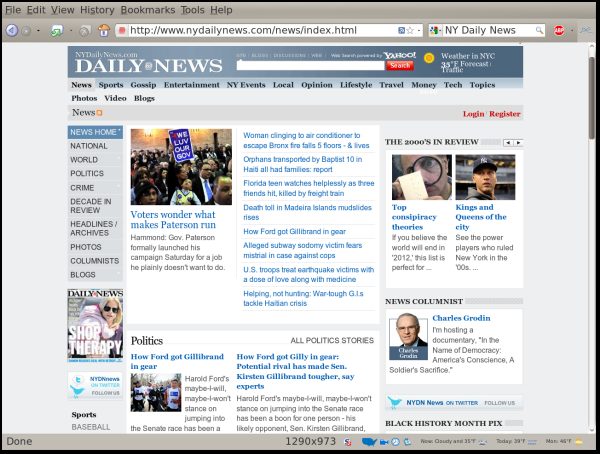The width and height of the screenshot is (600, 454).
Task: Open the Adblock Plus dropdown arrow
Action: tap(572, 30)
